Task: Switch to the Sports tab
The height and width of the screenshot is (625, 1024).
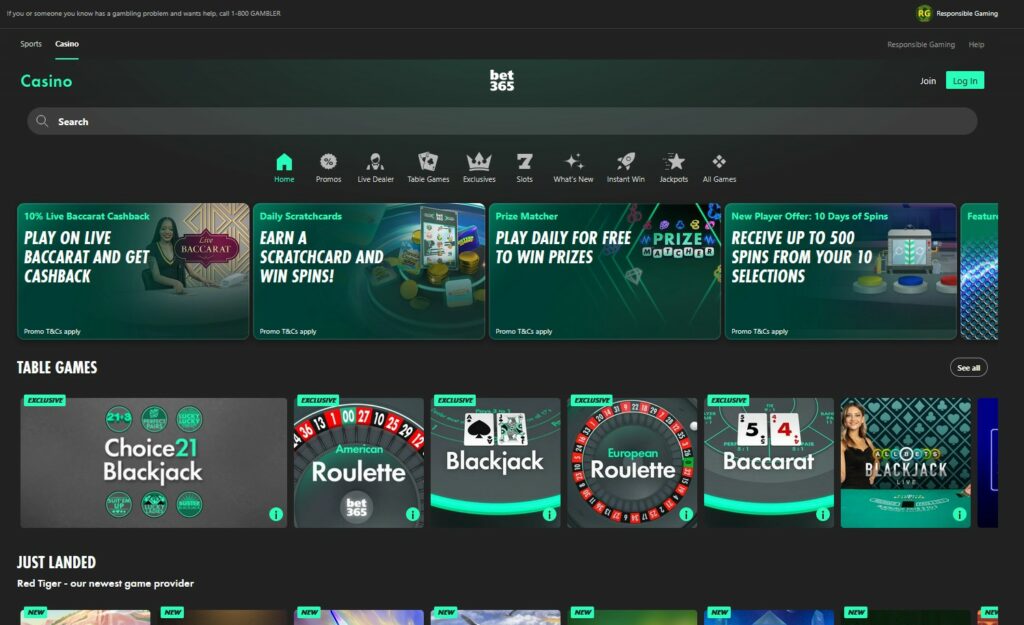Action: point(31,44)
